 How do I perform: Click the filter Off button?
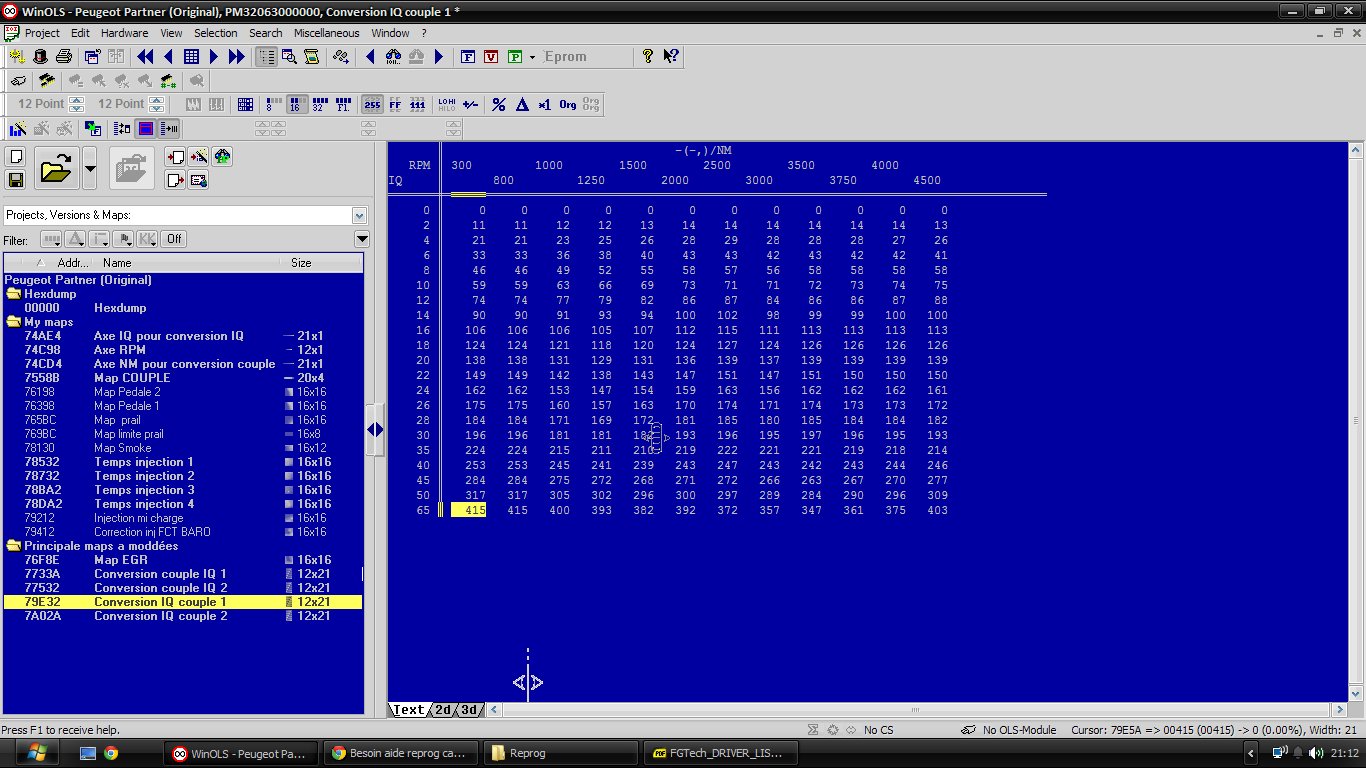tap(174, 239)
